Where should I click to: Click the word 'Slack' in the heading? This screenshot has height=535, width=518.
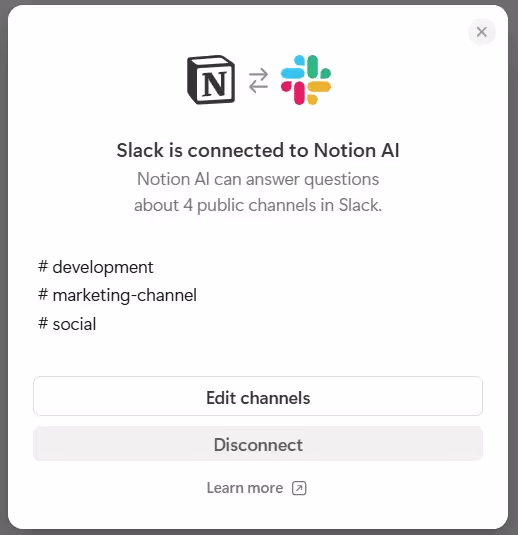click(140, 150)
